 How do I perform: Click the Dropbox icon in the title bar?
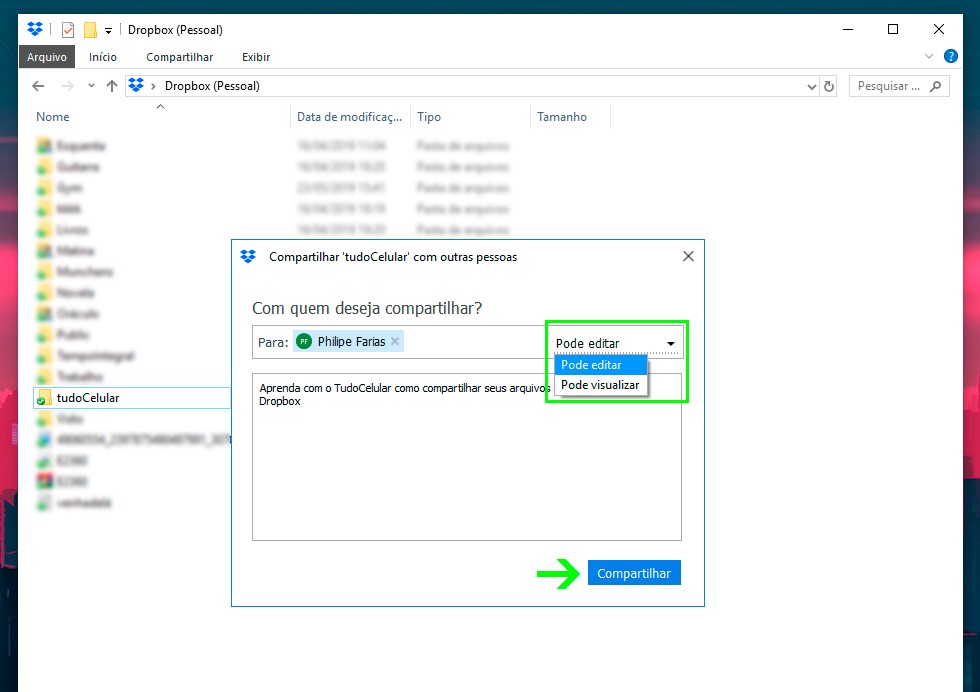point(35,29)
